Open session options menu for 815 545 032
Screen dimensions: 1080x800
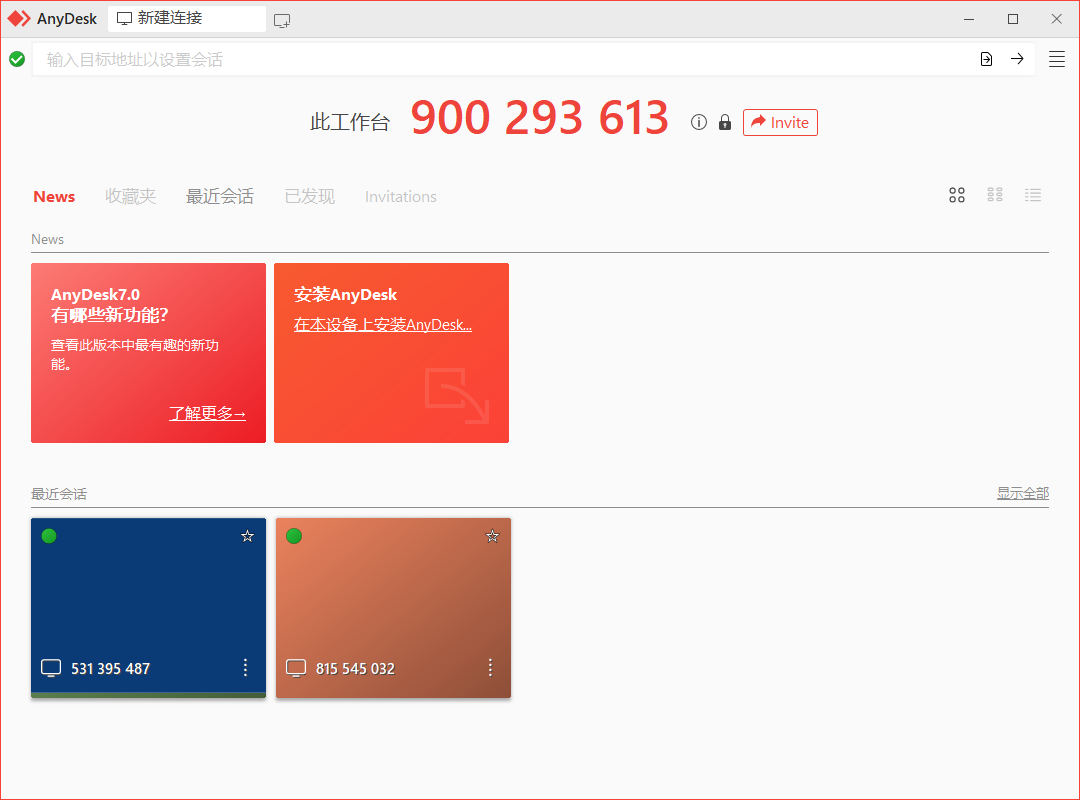pos(490,668)
